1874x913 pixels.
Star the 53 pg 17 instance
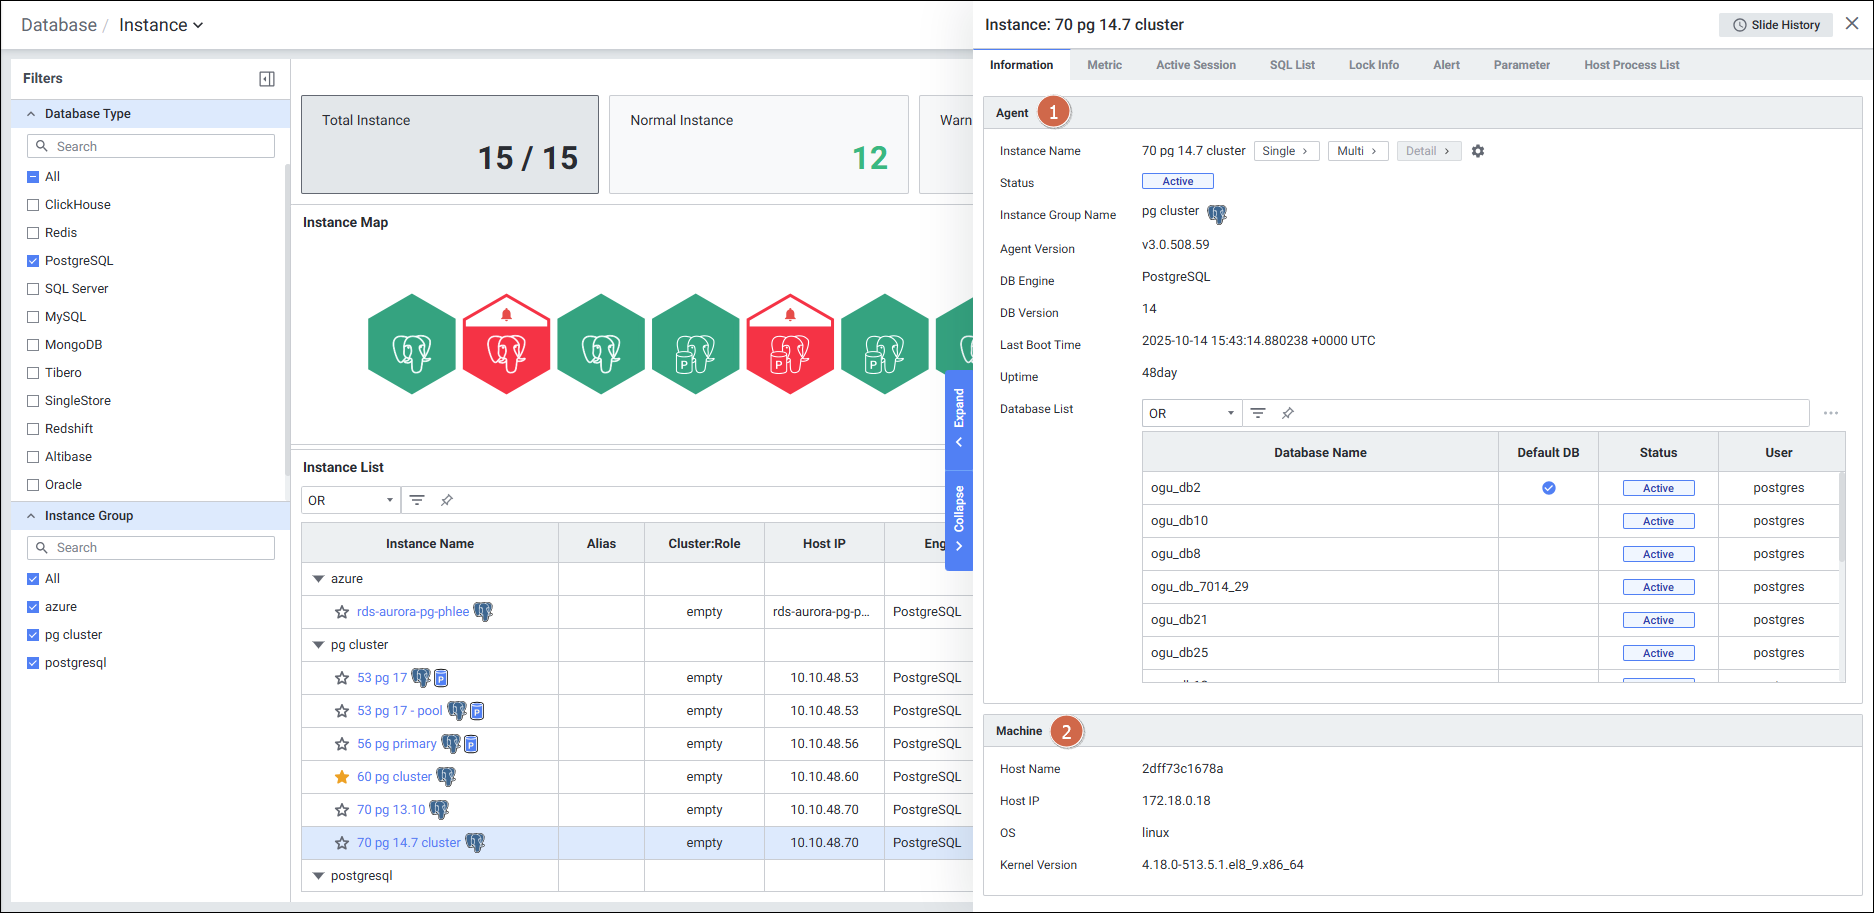coord(342,678)
